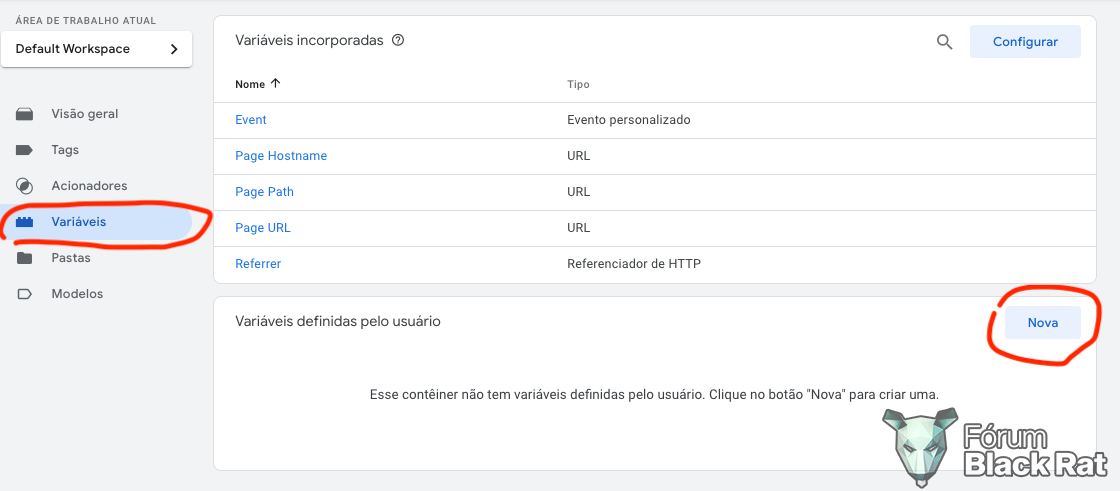
Task: Expand the Default Workspace selector
Action: pyautogui.click(x=96, y=49)
